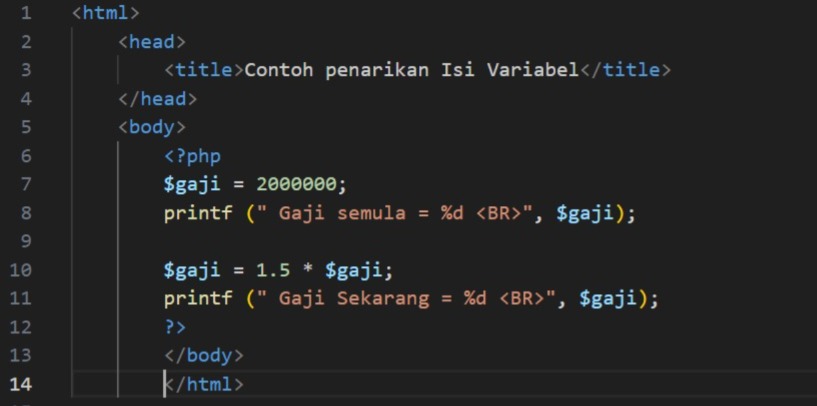This screenshot has width=817, height=406.
Task: Place cursor on the closing head tag
Action: pos(157,99)
